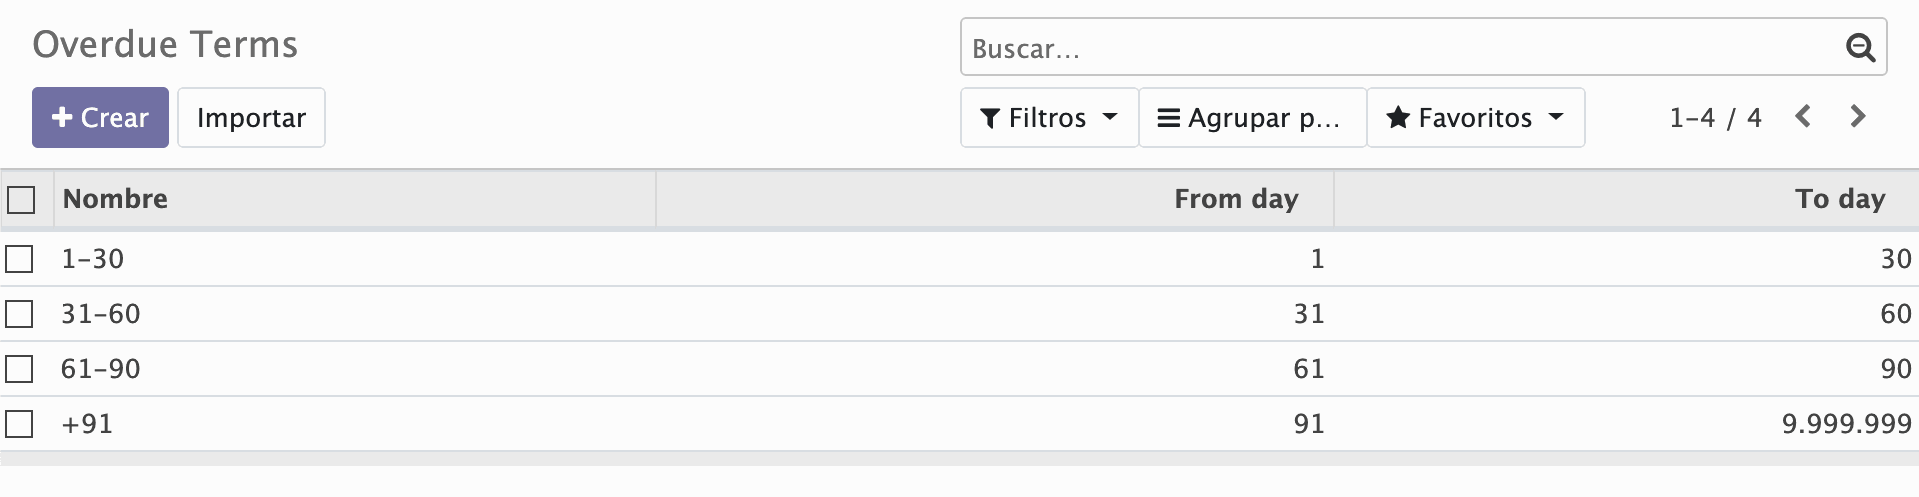The width and height of the screenshot is (1919, 497).
Task: Click the plus icon on Crear
Action: pos(62,117)
